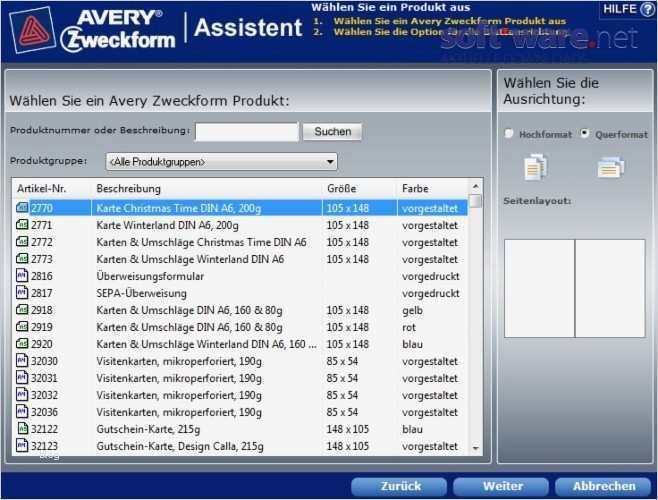Click the icon beside article 2770
The height and width of the screenshot is (500, 658).
point(22,208)
